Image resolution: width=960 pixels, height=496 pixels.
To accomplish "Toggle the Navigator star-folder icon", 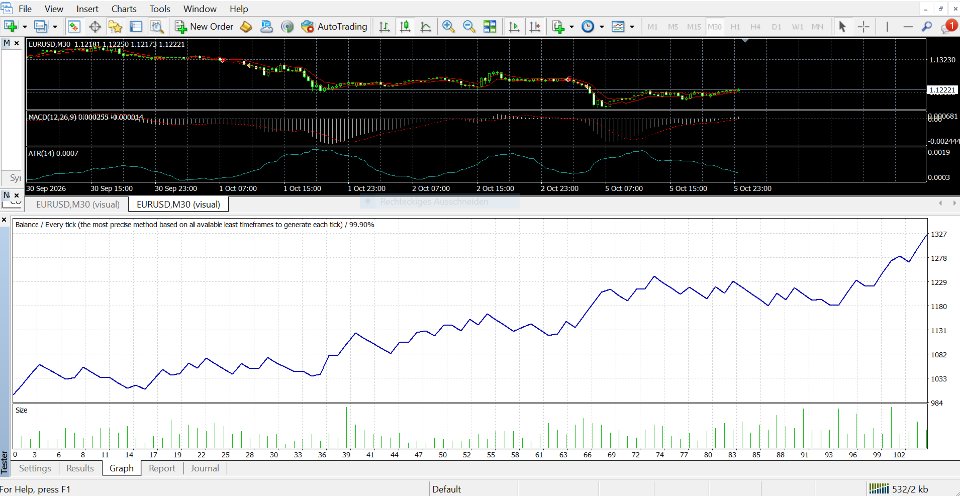I will point(115,26).
